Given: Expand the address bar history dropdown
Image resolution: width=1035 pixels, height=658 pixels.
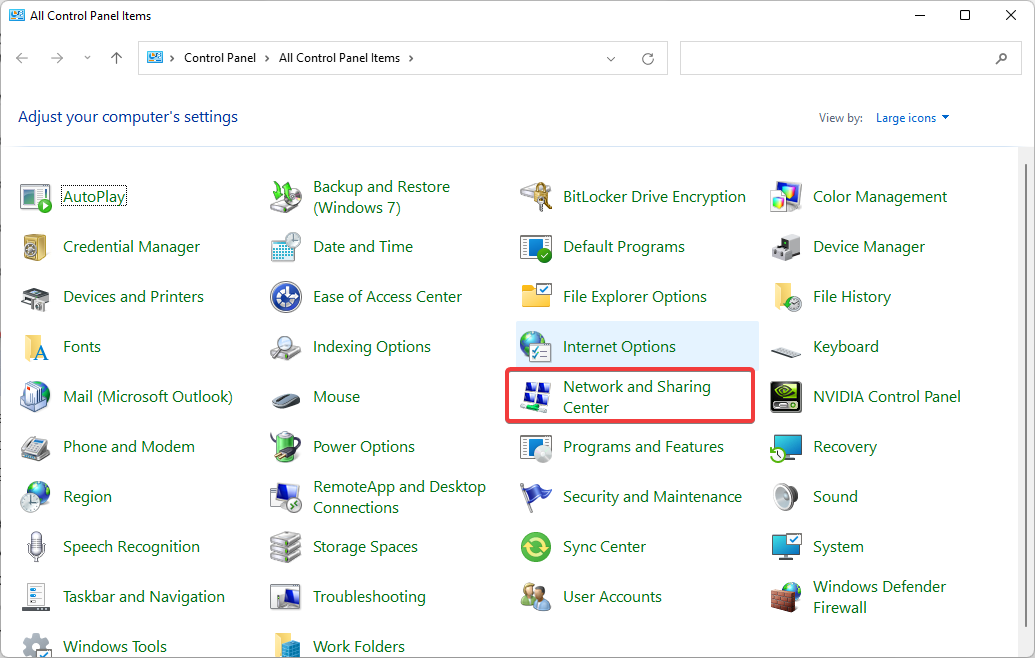Looking at the screenshot, I should click(x=611, y=59).
